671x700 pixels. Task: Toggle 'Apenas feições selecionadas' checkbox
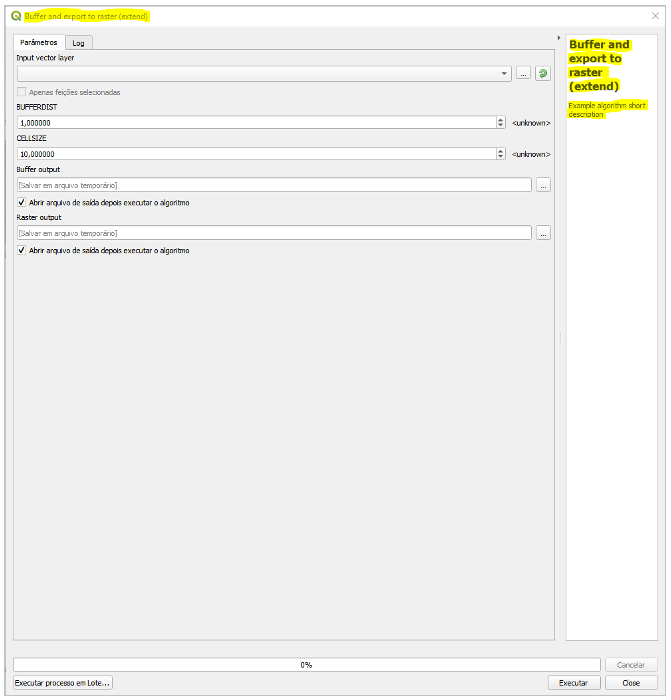coord(22,92)
